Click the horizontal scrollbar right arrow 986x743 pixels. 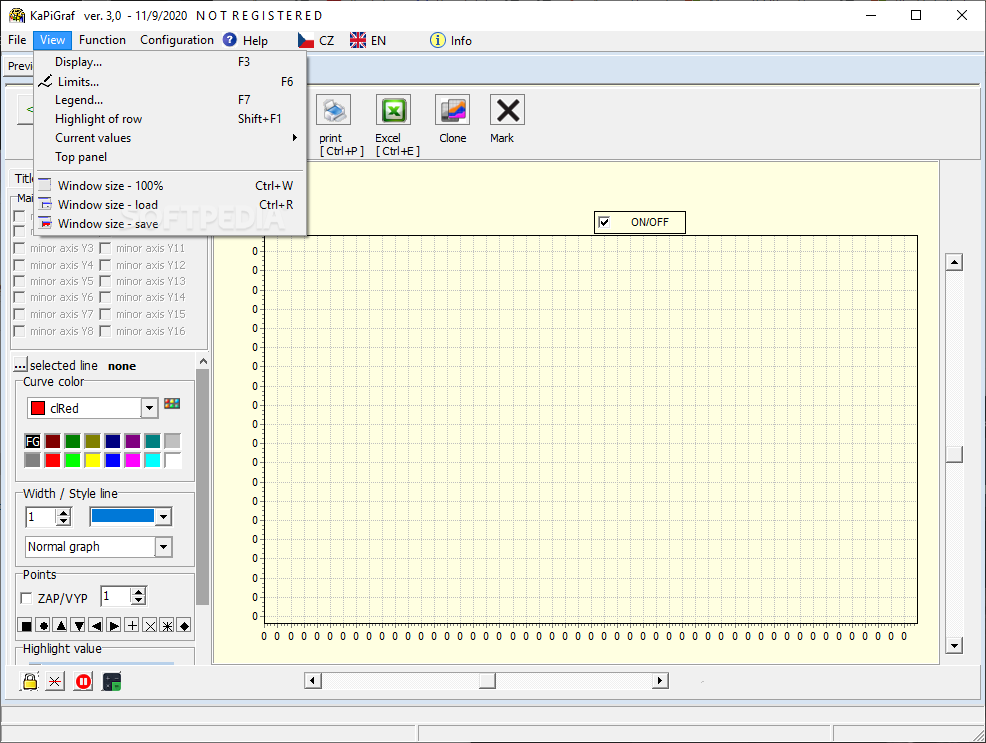pos(660,681)
